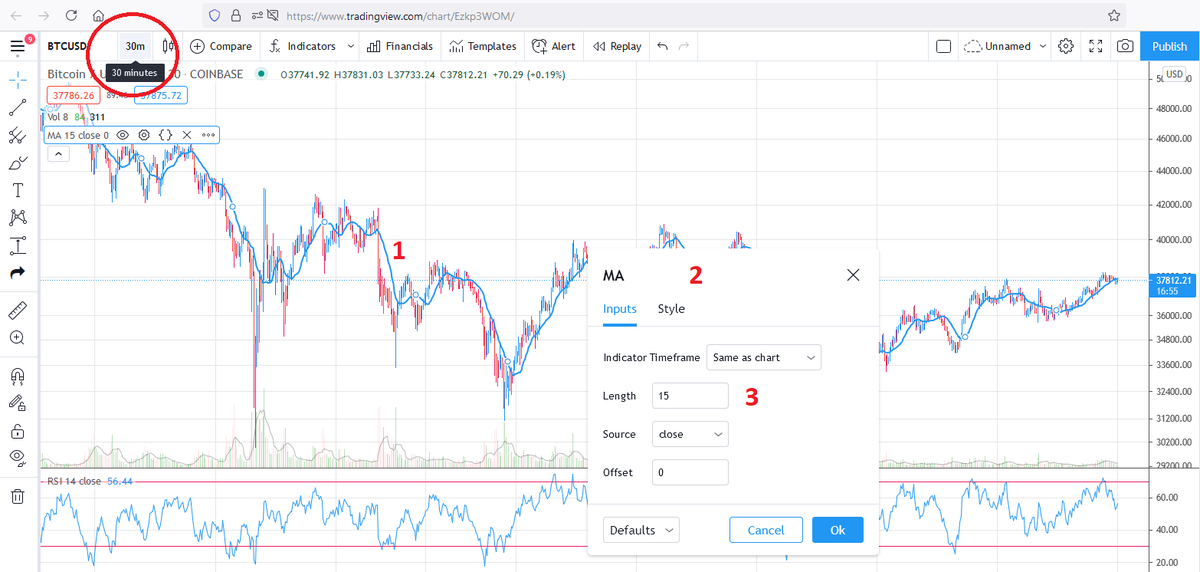Click the trash remove drawings icon
The width and height of the screenshot is (1200, 572).
pyautogui.click(x=17, y=496)
